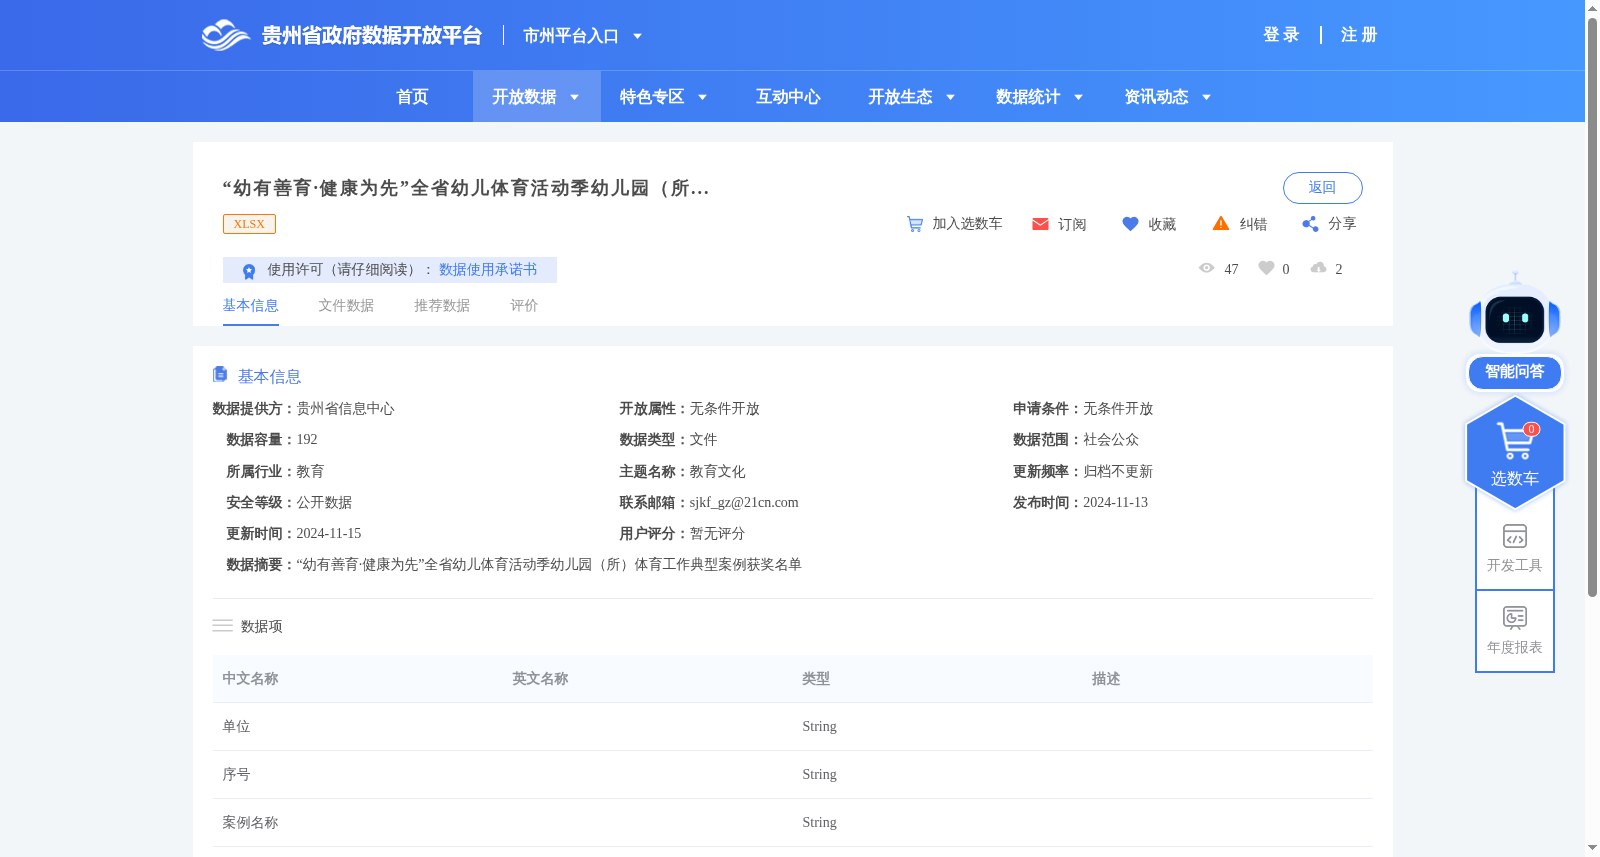The width and height of the screenshot is (1600, 857).
Task: Open the 数据使用承诺书 link
Action: 488,270
